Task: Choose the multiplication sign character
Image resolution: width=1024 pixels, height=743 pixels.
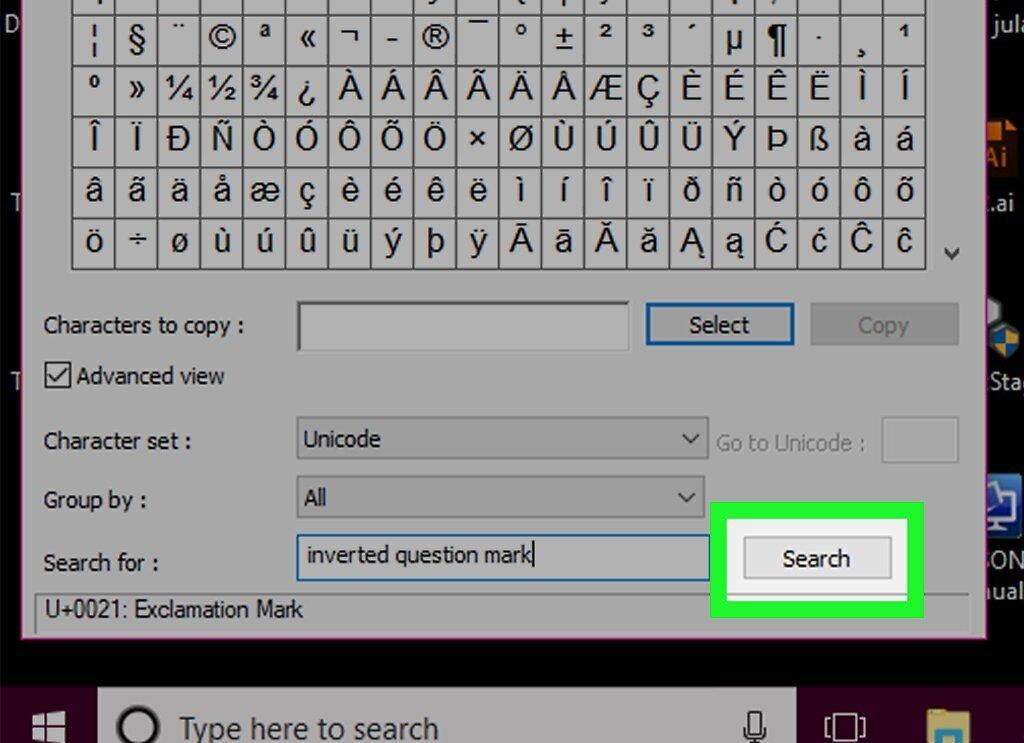Action: pyautogui.click(x=478, y=140)
